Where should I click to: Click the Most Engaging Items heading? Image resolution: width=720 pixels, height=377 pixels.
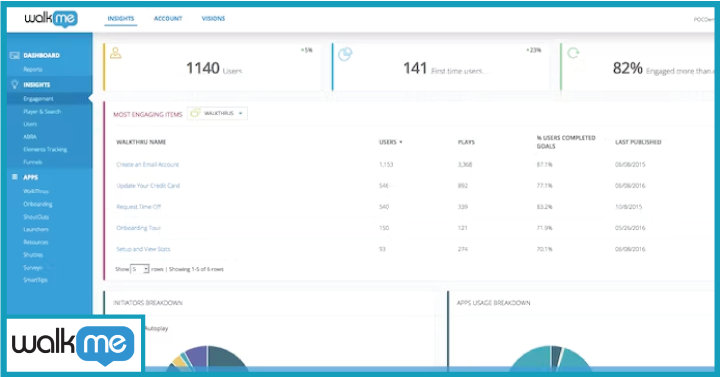pos(148,114)
